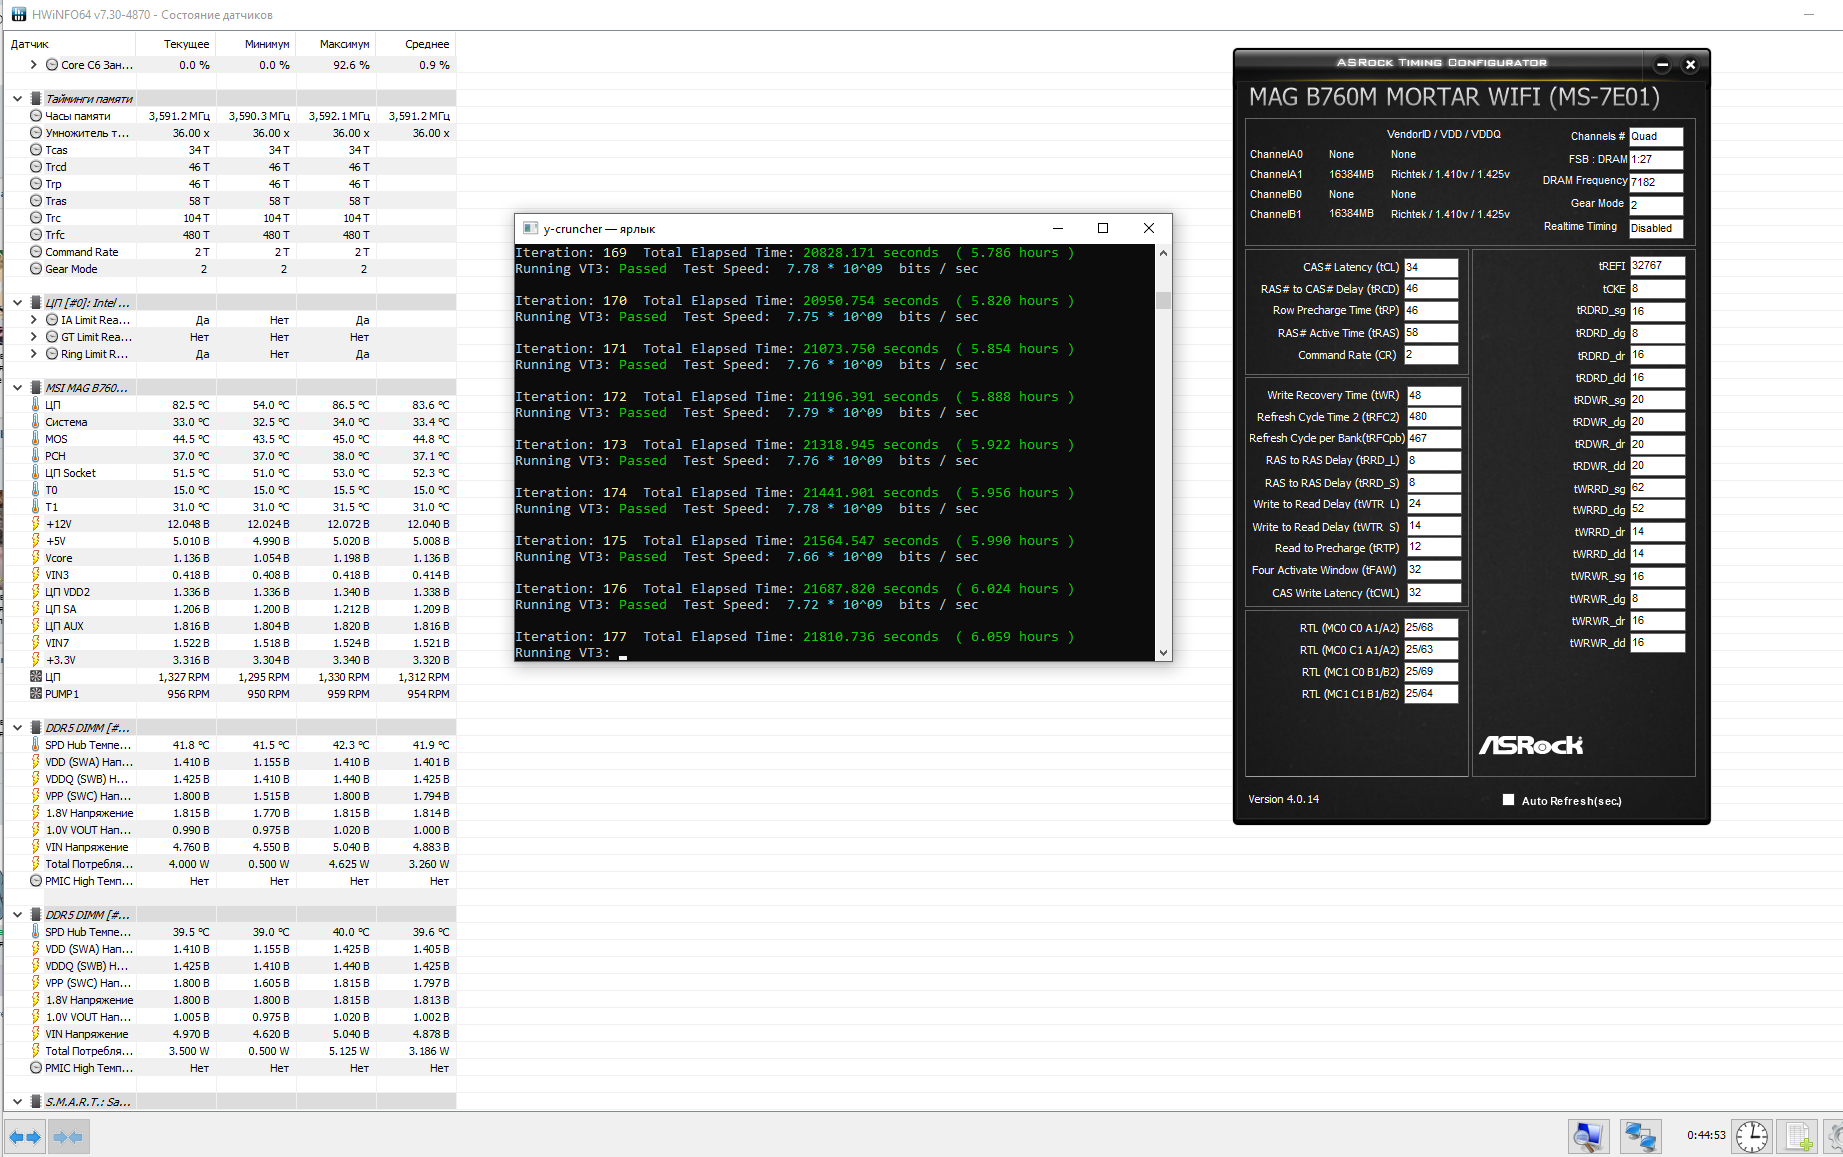The width and height of the screenshot is (1843, 1157).
Task: Click the RTL (MC0 C0 A1/A2) value field
Action: pos(1431,628)
